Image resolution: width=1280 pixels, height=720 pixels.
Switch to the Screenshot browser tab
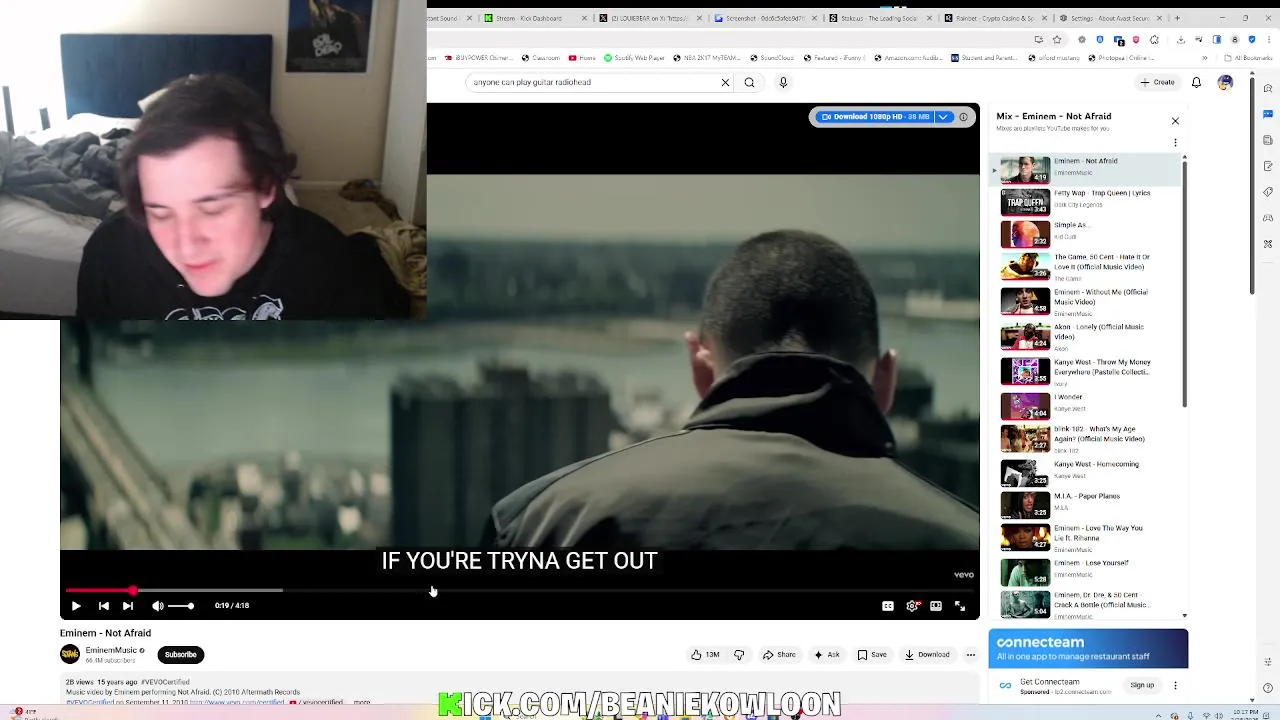[x=765, y=18]
